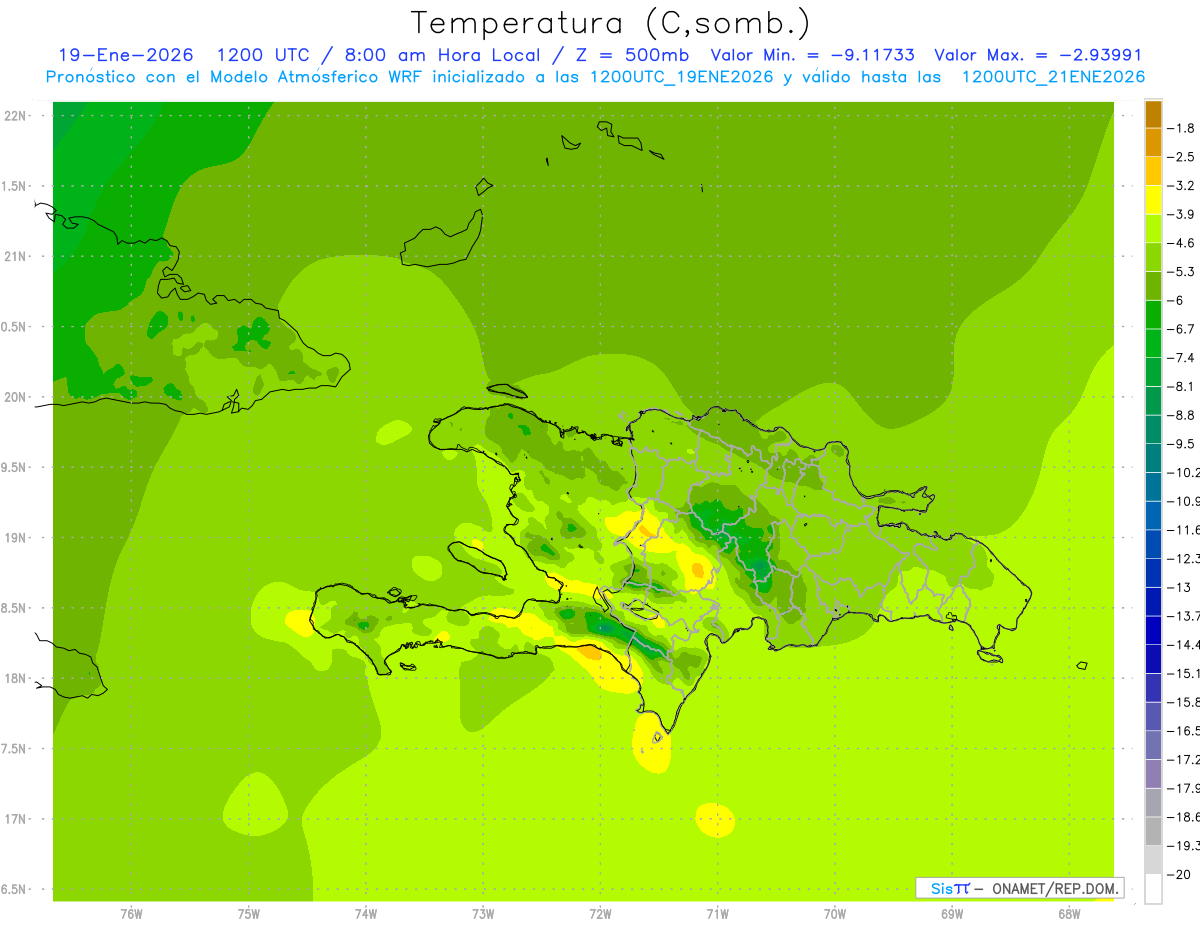Click the '21N' latitude label
The height and width of the screenshot is (927, 1200).
[15, 256]
